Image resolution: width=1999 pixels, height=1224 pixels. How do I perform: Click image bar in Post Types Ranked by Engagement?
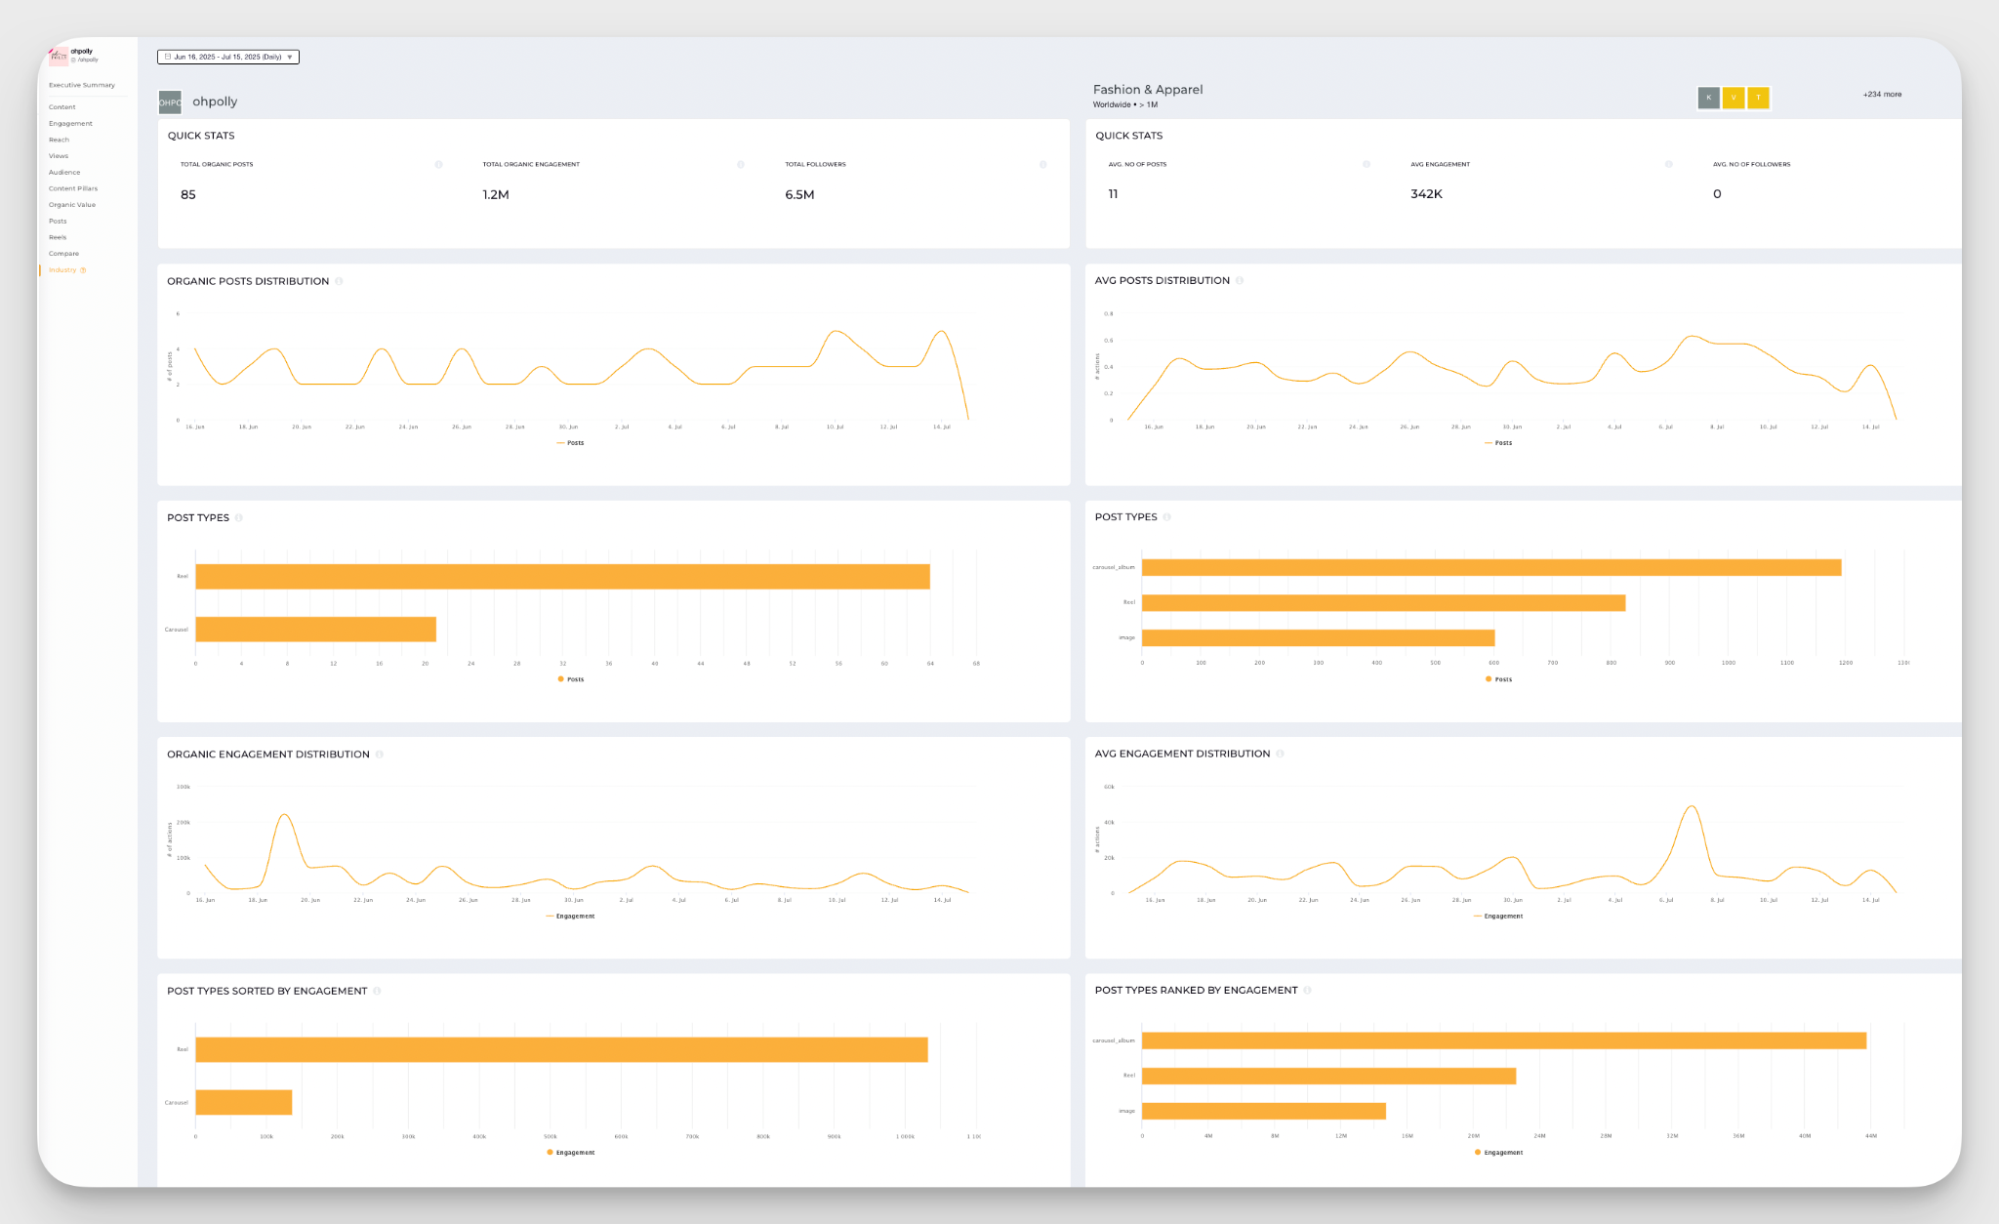[1264, 1111]
